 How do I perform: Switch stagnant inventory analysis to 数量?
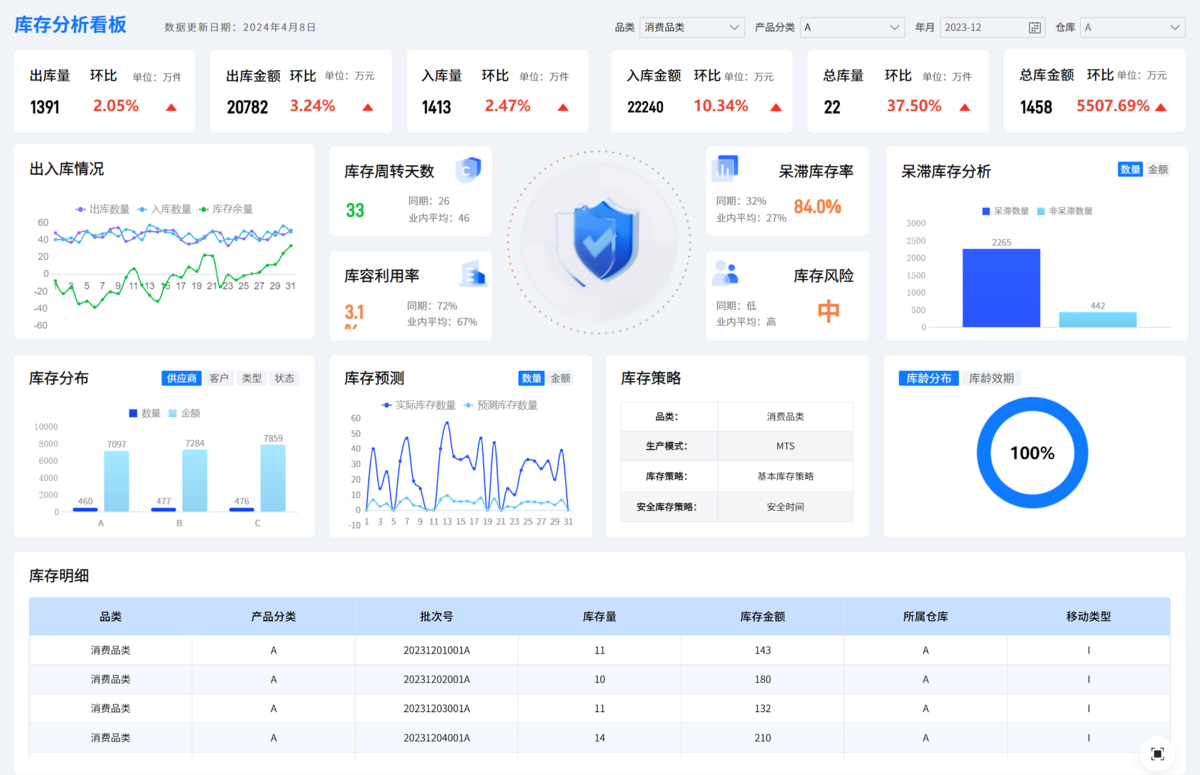pyautogui.click(x=1130, y=170)
